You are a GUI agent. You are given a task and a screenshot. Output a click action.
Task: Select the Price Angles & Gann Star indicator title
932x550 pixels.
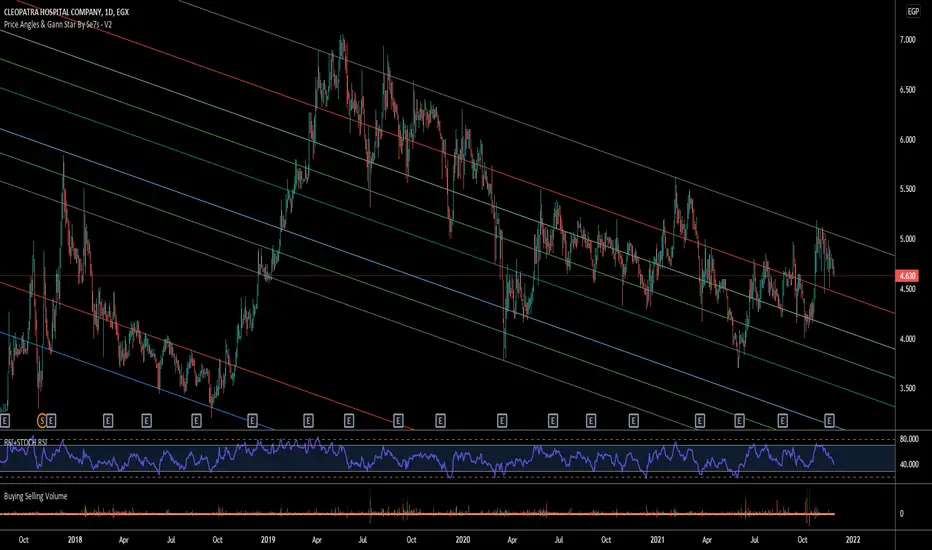click(x=58, y=24)
